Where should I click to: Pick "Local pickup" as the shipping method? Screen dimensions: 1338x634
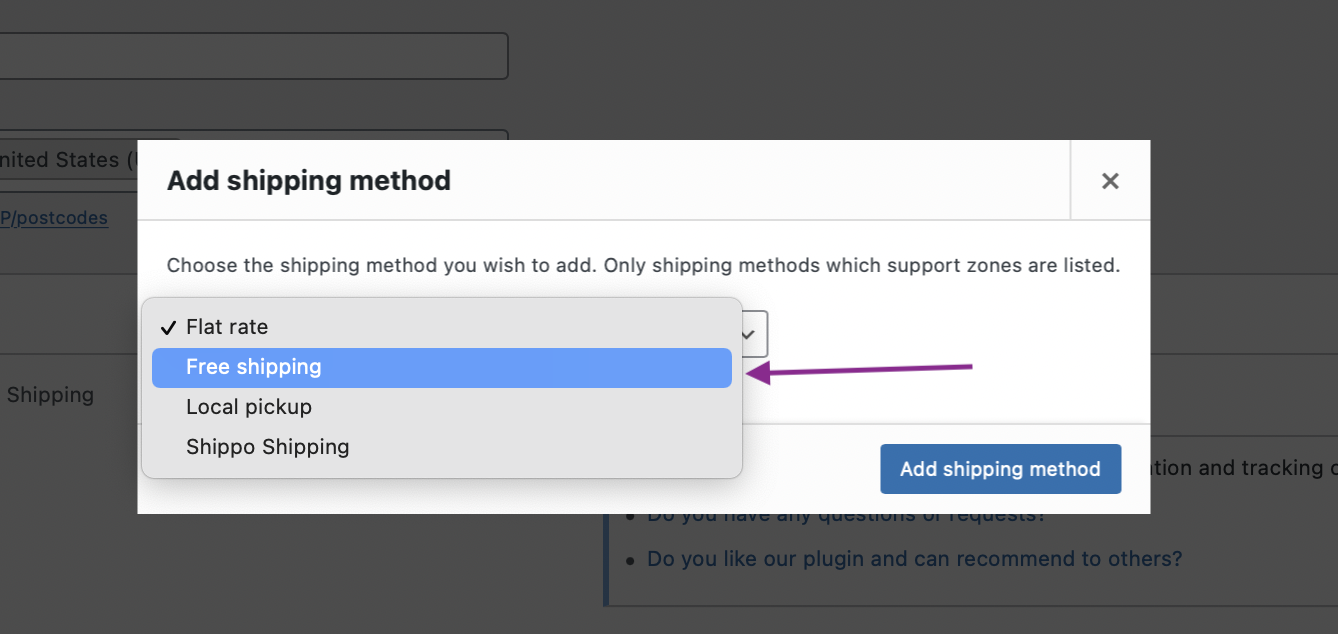click(248, 406)
